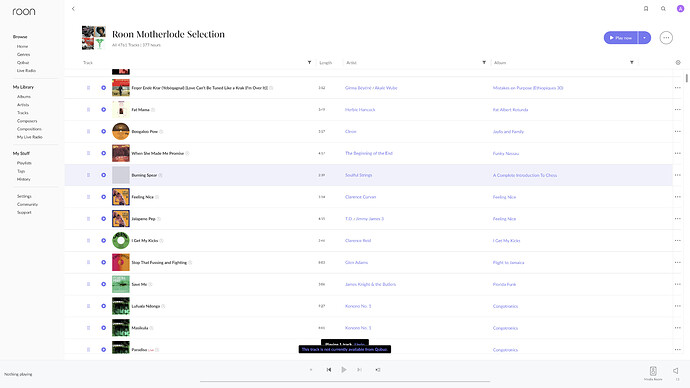Open Album column filter funnel
Image resolution: width=690 pixels, height=388 pixels.
pyautogui.click(x=631, y=62)
